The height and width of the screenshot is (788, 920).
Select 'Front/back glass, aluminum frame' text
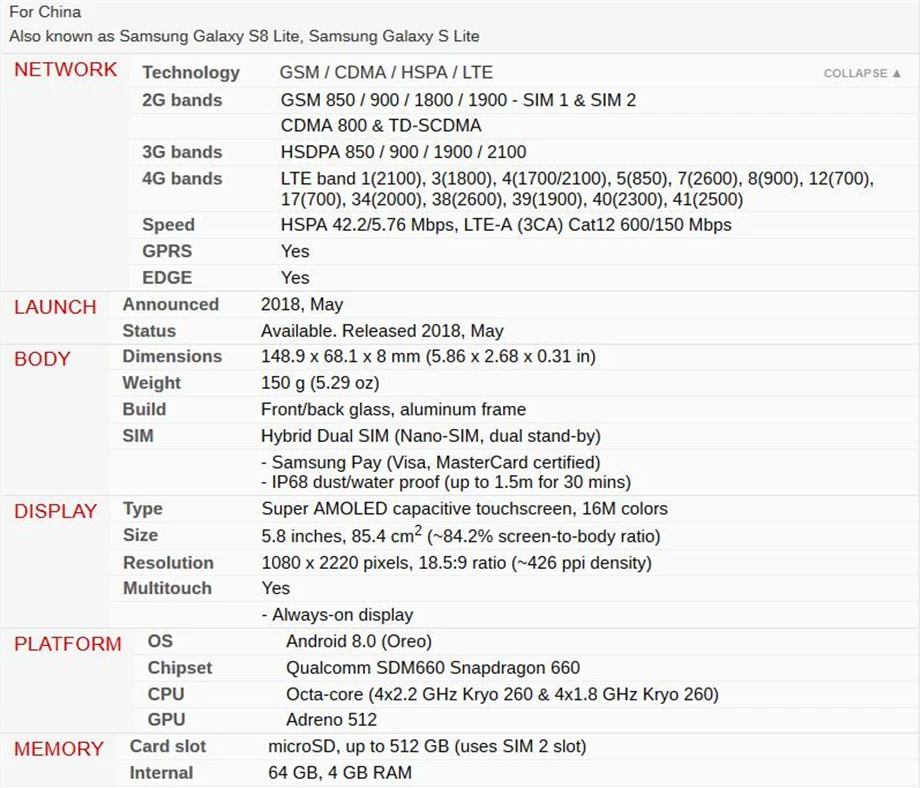pos(393,409)
